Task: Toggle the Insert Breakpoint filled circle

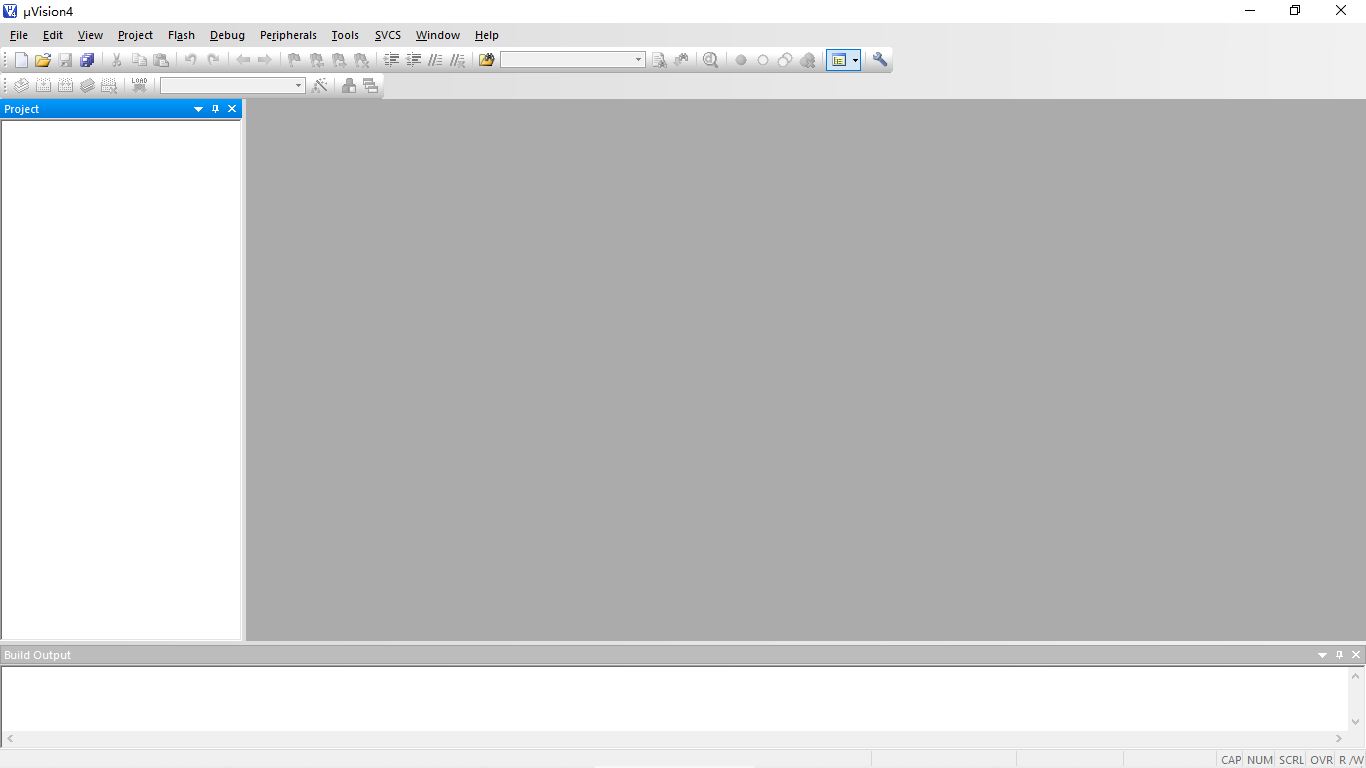Action: [741, 60]
